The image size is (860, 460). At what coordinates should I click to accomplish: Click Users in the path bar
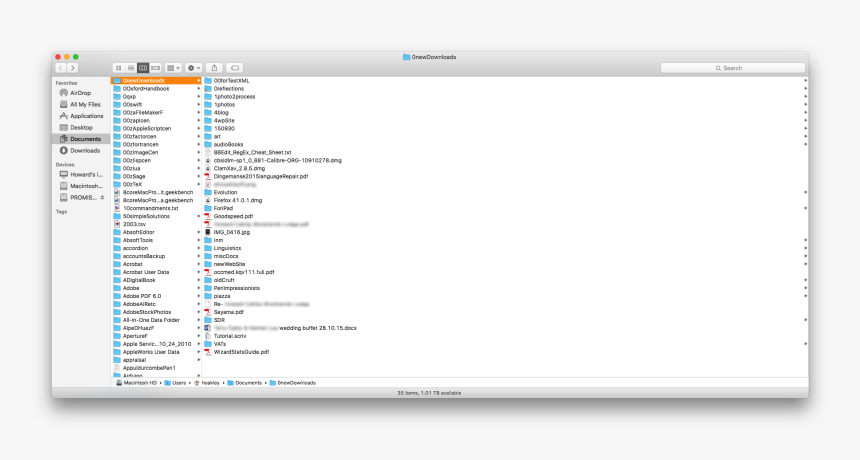176,383
